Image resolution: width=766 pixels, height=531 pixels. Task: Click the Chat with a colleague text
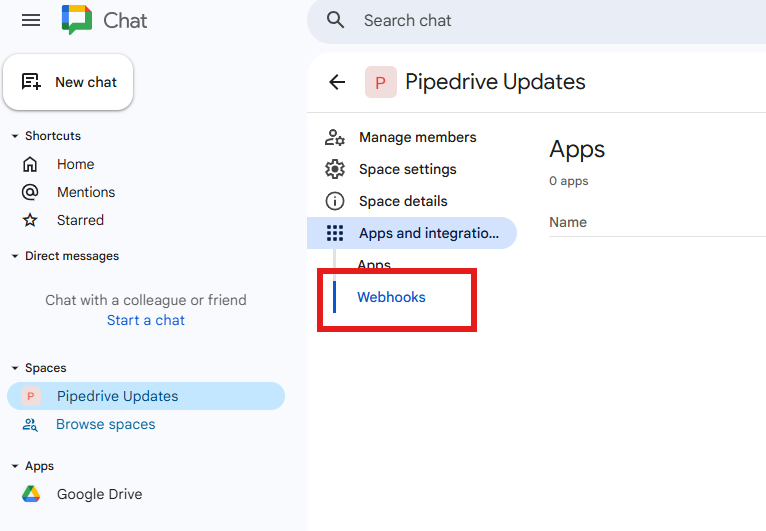pyautogui.click(x=146, y=300)
